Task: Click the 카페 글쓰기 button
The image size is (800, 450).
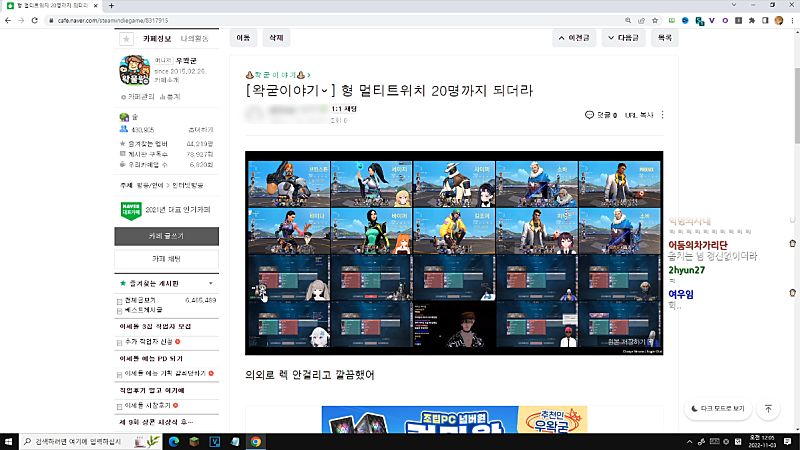Action: (166, 236)
